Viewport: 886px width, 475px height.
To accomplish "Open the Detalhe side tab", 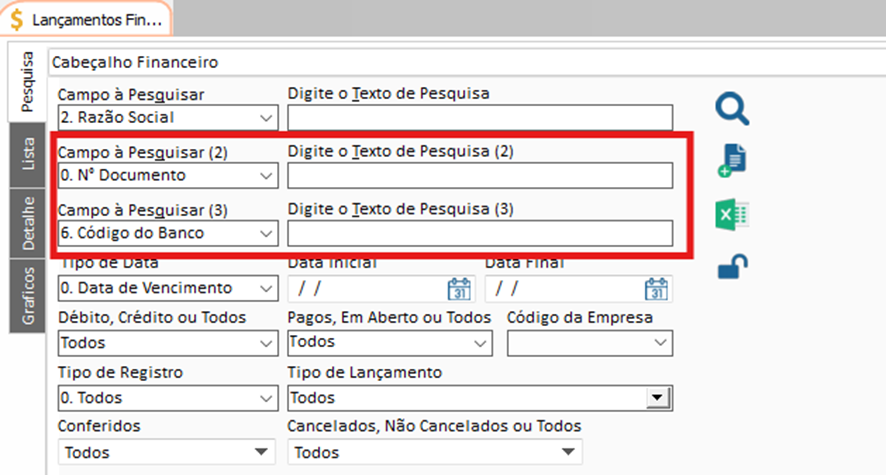I will point(28,223).
